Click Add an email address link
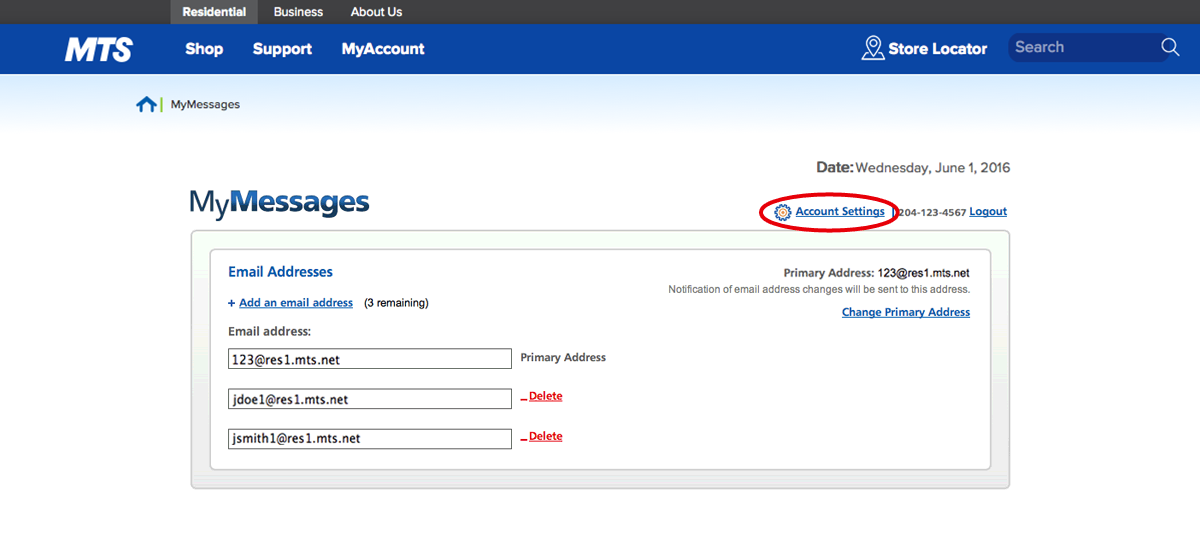The height and width of the screenshot is (537, 1200). click(296, 303)
